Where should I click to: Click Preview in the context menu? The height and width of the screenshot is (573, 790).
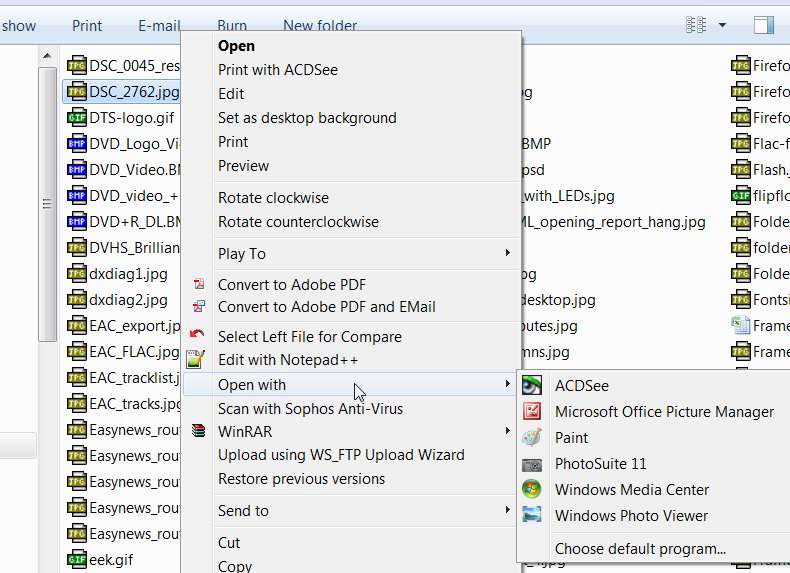(243, 166)
